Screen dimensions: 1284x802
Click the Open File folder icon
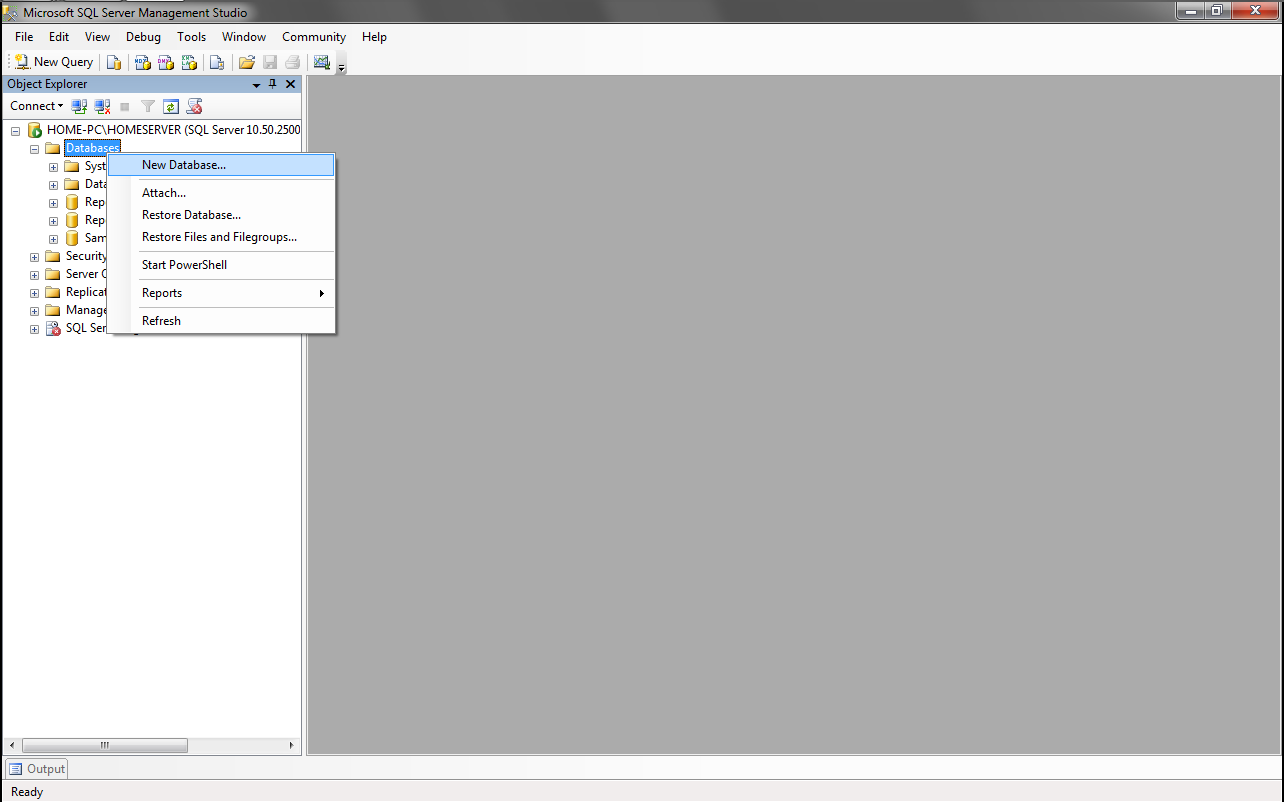coord(247,62)
